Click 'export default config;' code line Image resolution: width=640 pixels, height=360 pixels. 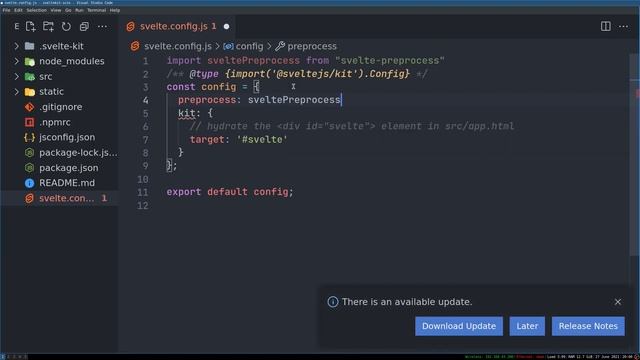coord(230,192)
